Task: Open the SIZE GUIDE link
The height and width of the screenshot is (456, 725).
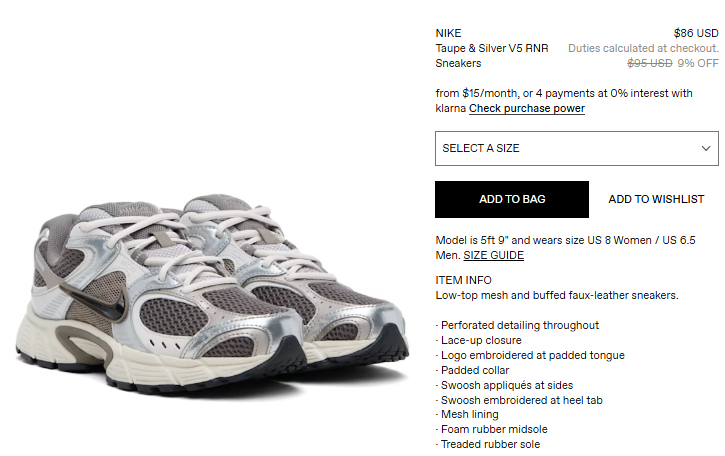Action: click(x=493, y=255)
